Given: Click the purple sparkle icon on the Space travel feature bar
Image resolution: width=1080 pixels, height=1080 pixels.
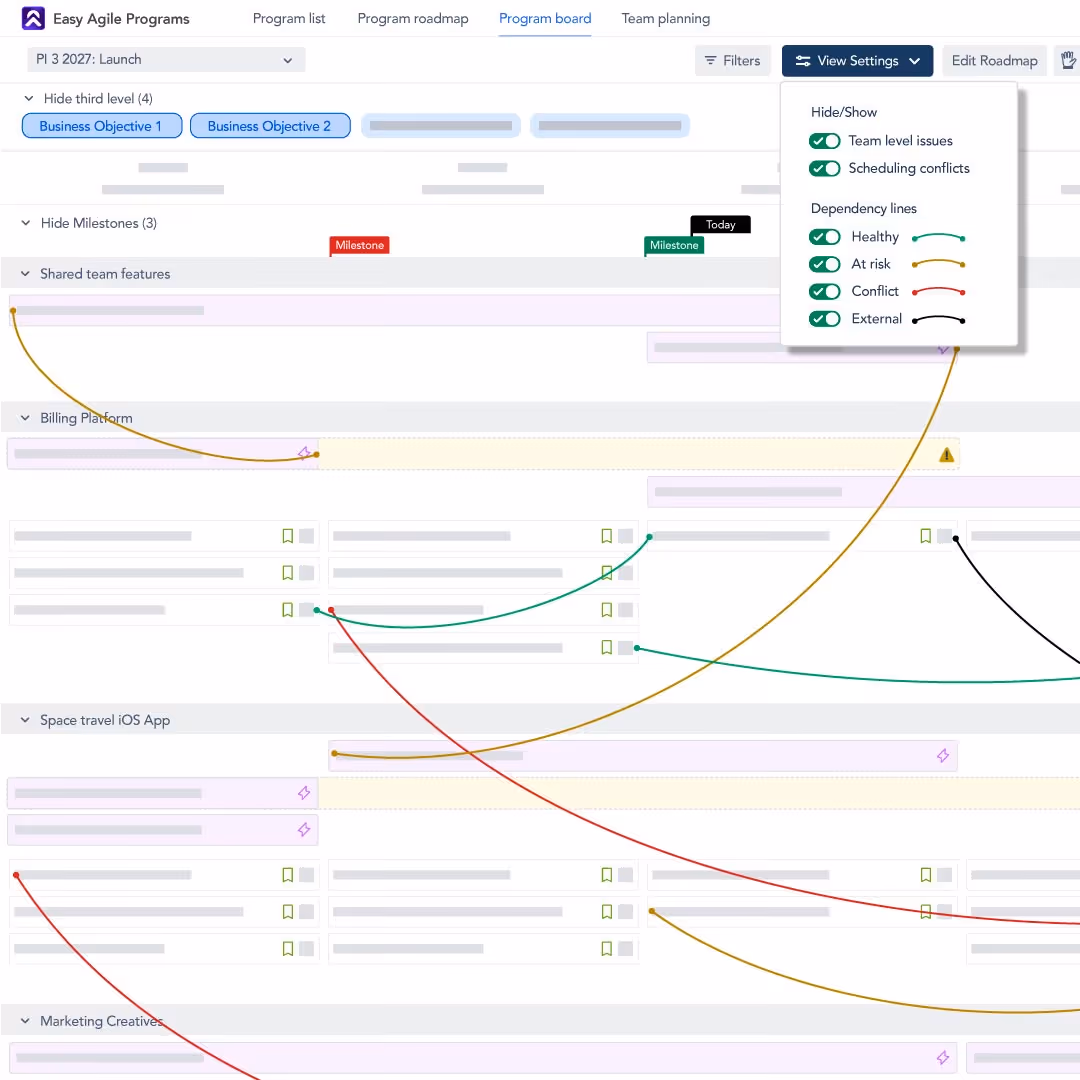Looking at the screenshot, I should 942,755.
